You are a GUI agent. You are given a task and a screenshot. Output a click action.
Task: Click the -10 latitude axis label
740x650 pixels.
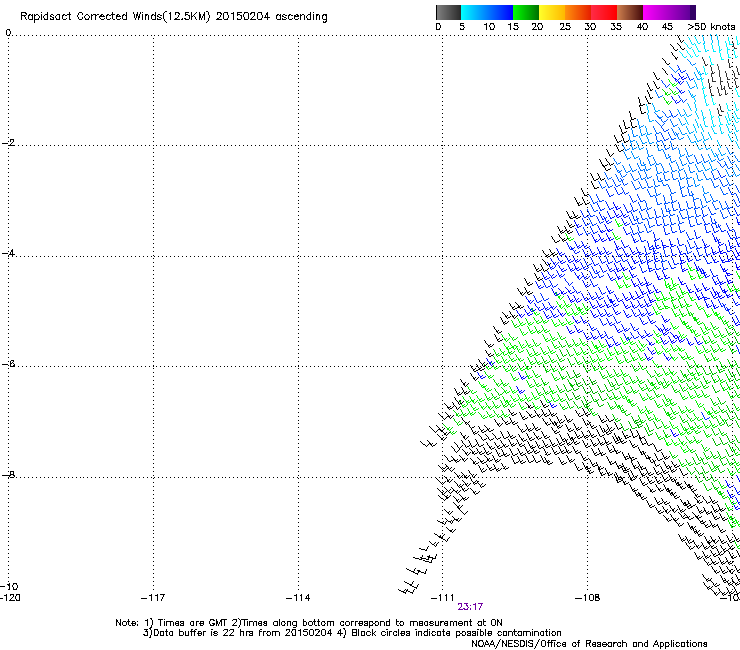[9, 586]
